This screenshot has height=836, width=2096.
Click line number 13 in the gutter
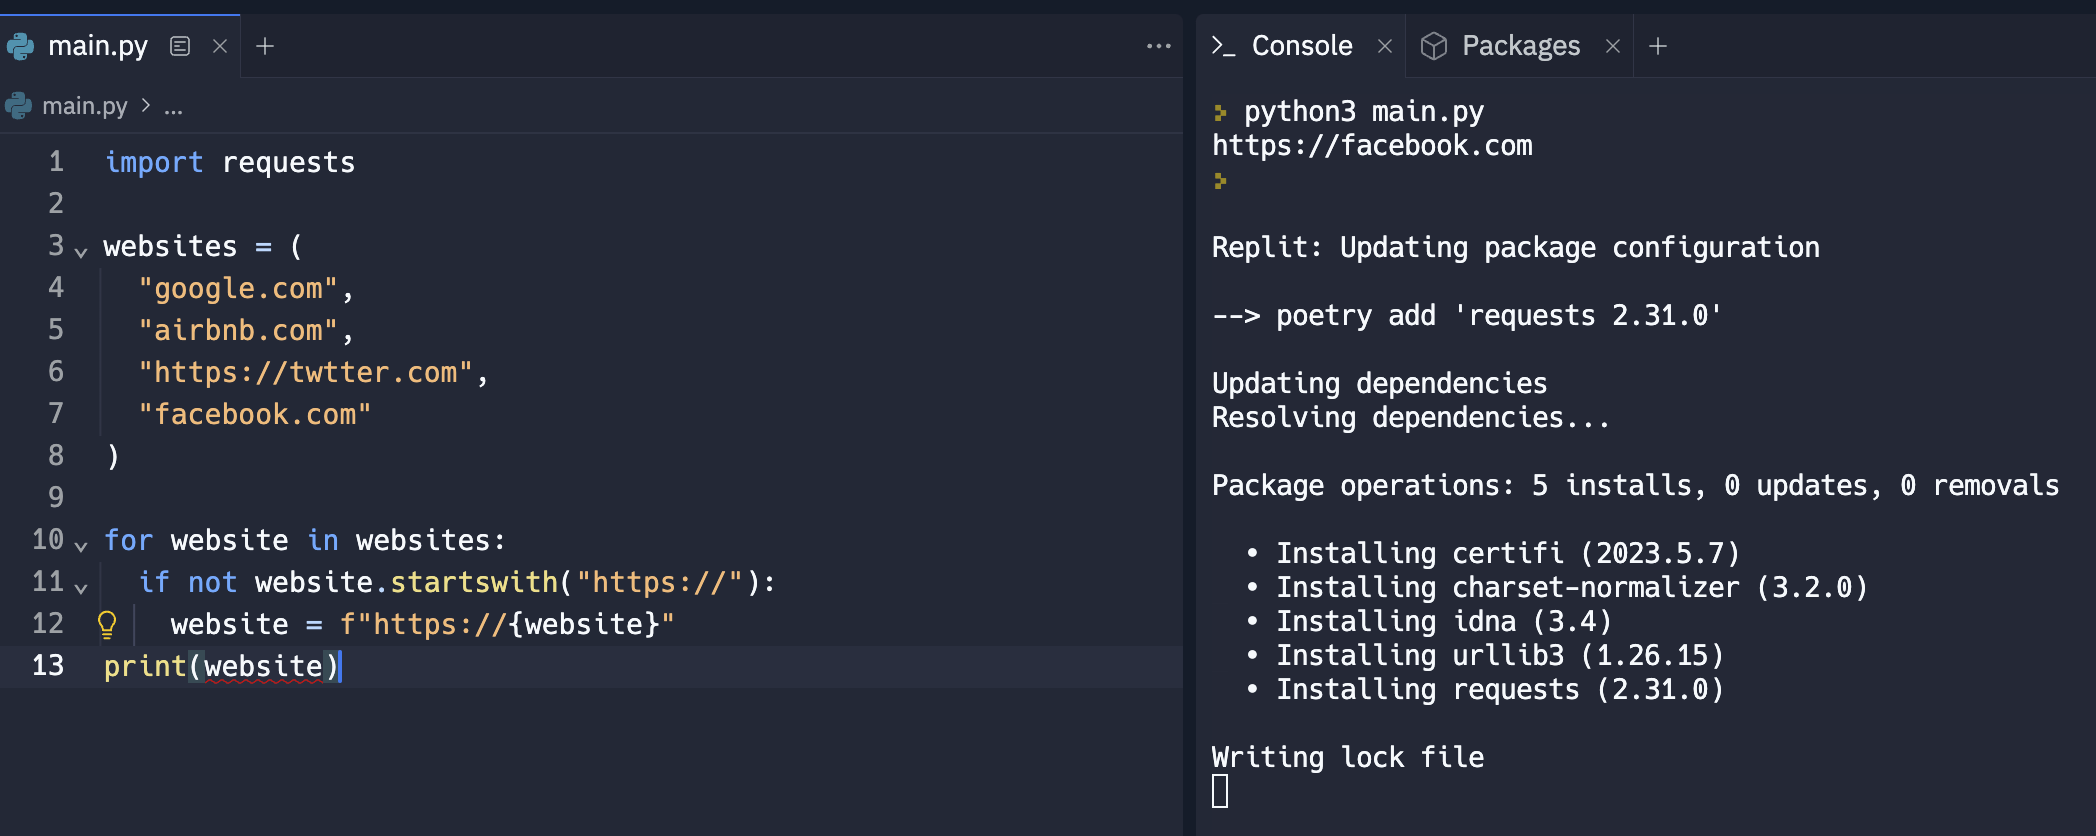tap(48, 666)
